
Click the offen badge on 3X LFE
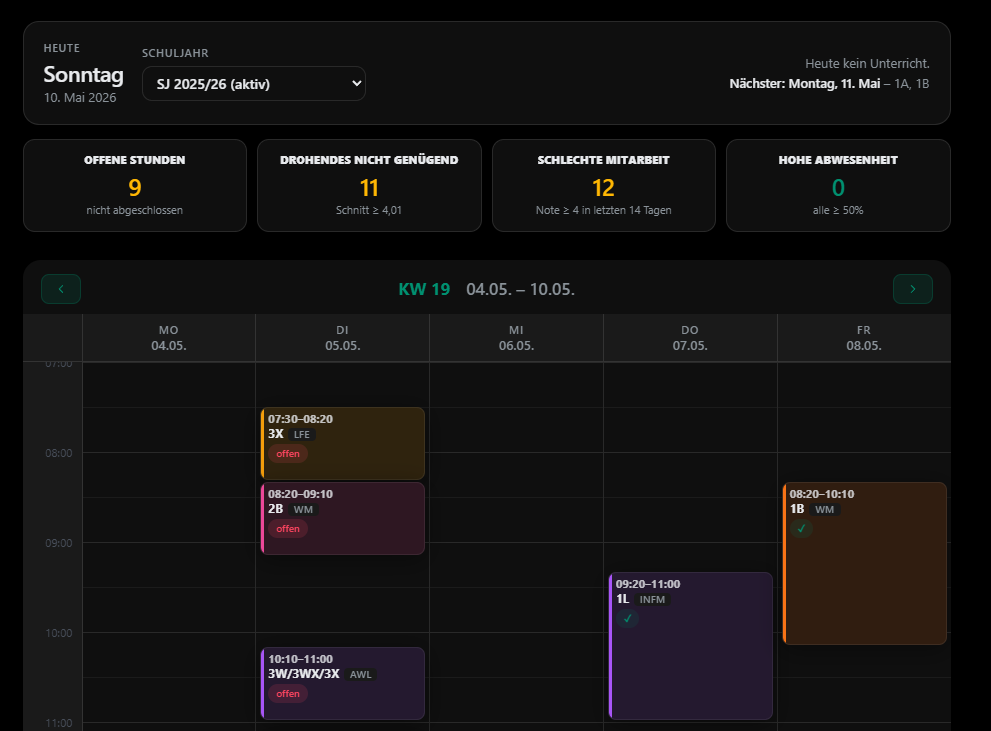coord(288,454)
